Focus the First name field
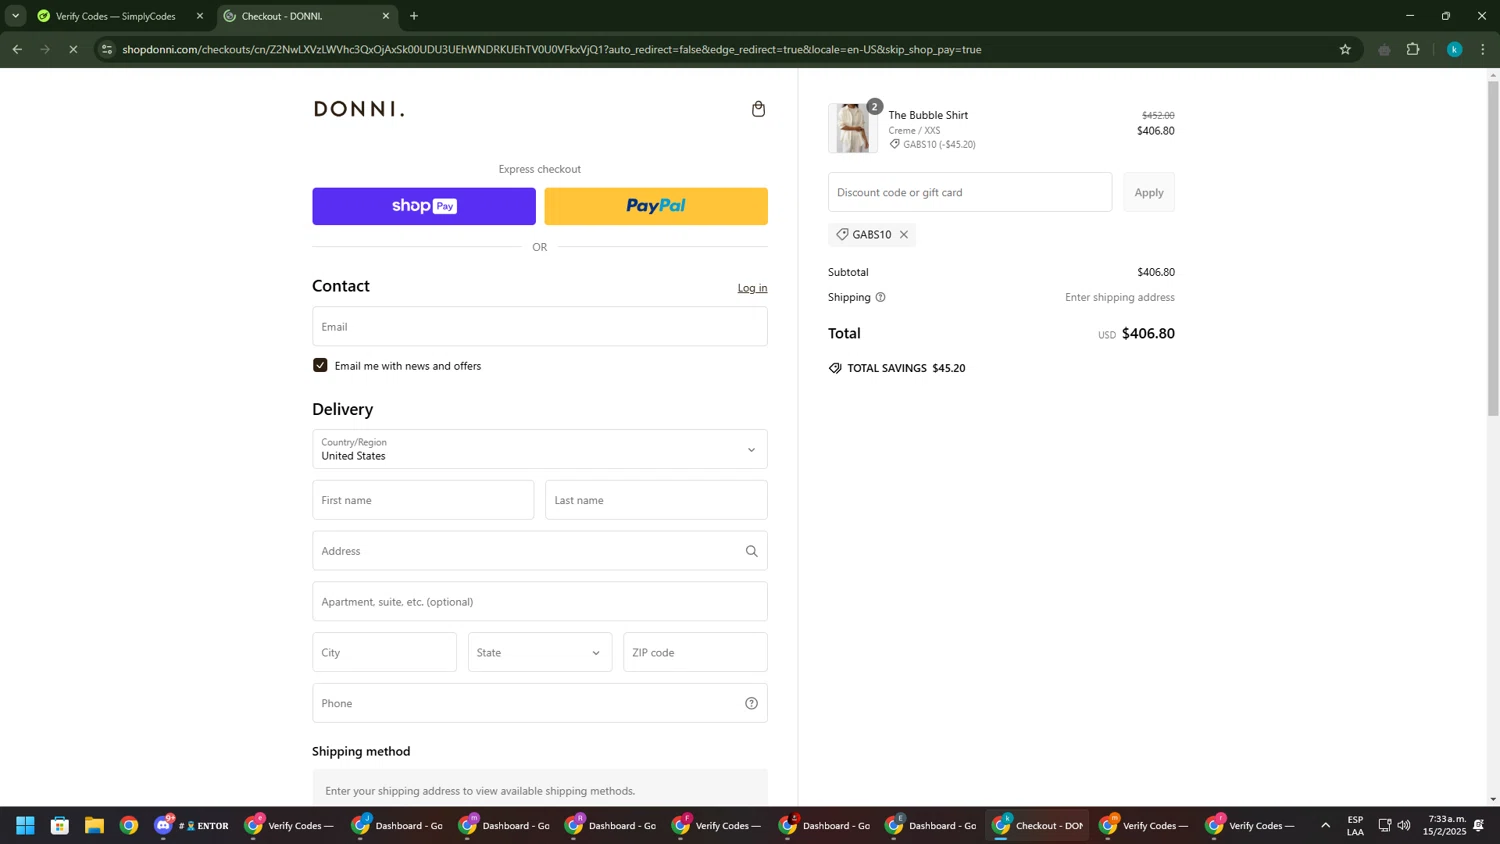 423,500
